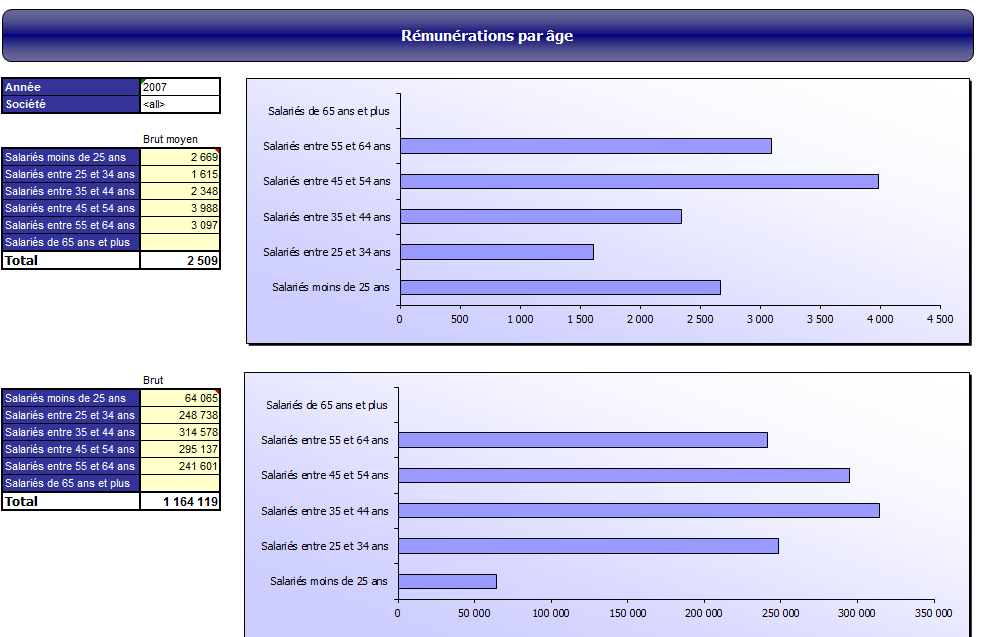The width and height of the screenshot is (986, 637).
Task: Click the 4 500 axis label in top chart
Action: click(939, 320)
